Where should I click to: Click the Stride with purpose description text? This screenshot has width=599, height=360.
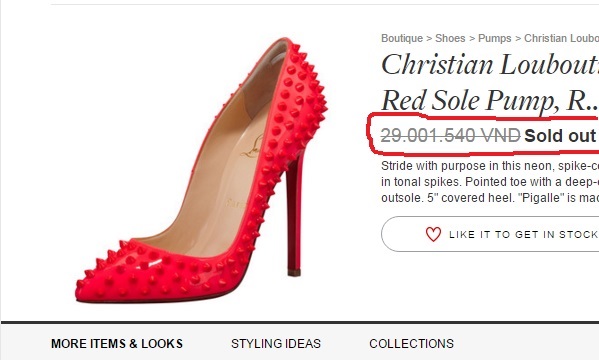[x=490, y=166]
